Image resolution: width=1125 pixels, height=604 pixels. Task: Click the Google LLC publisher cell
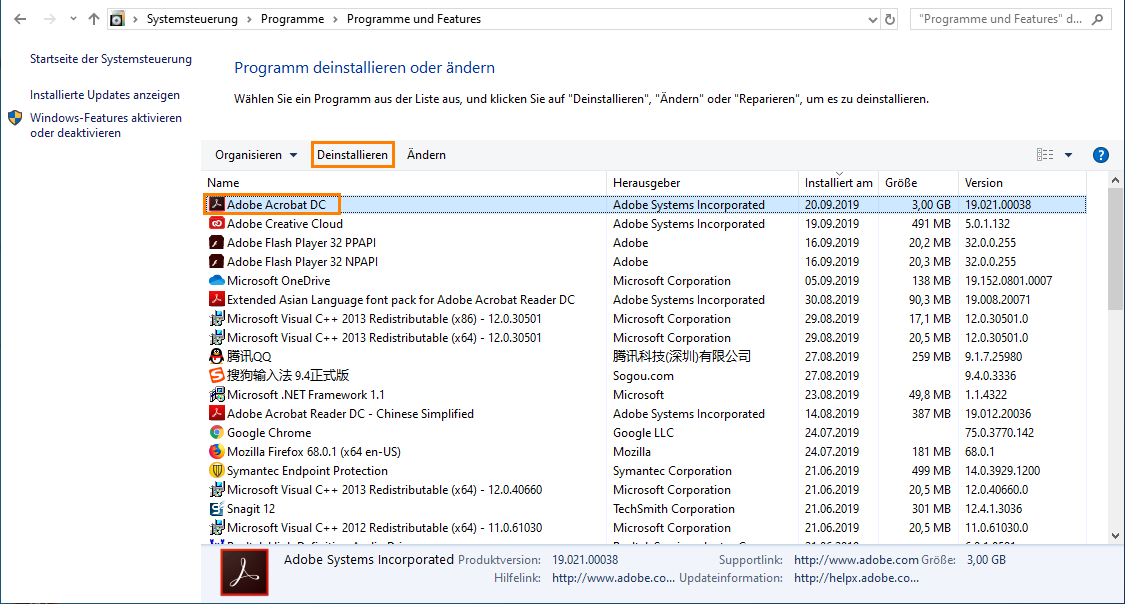pos(644,433)
